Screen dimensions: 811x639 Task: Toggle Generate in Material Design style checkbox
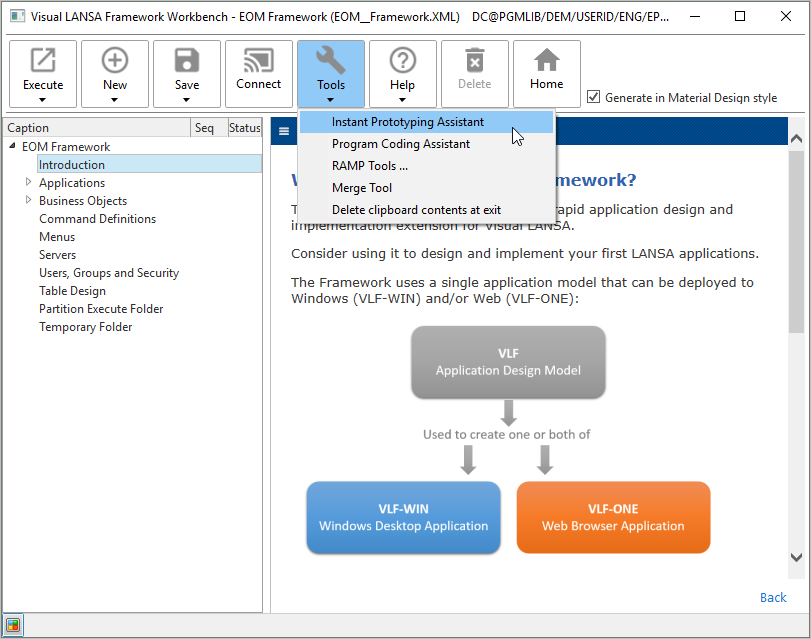pyautogui.click(x=593, y=97)
